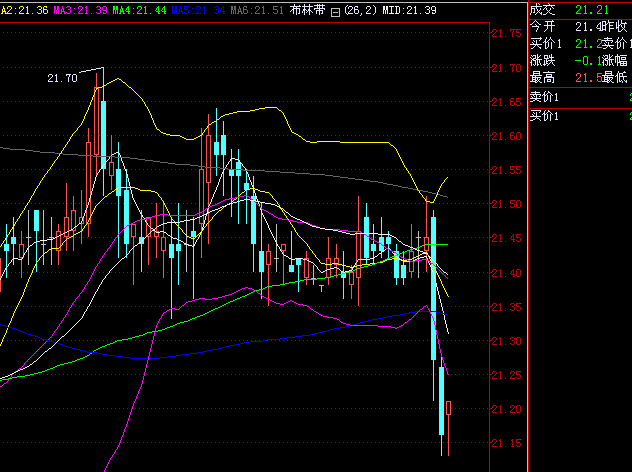Image resolution: width=632 pixels, height=472 pixels.
Task: Click the 最低 label
Action: pos(615,77)
